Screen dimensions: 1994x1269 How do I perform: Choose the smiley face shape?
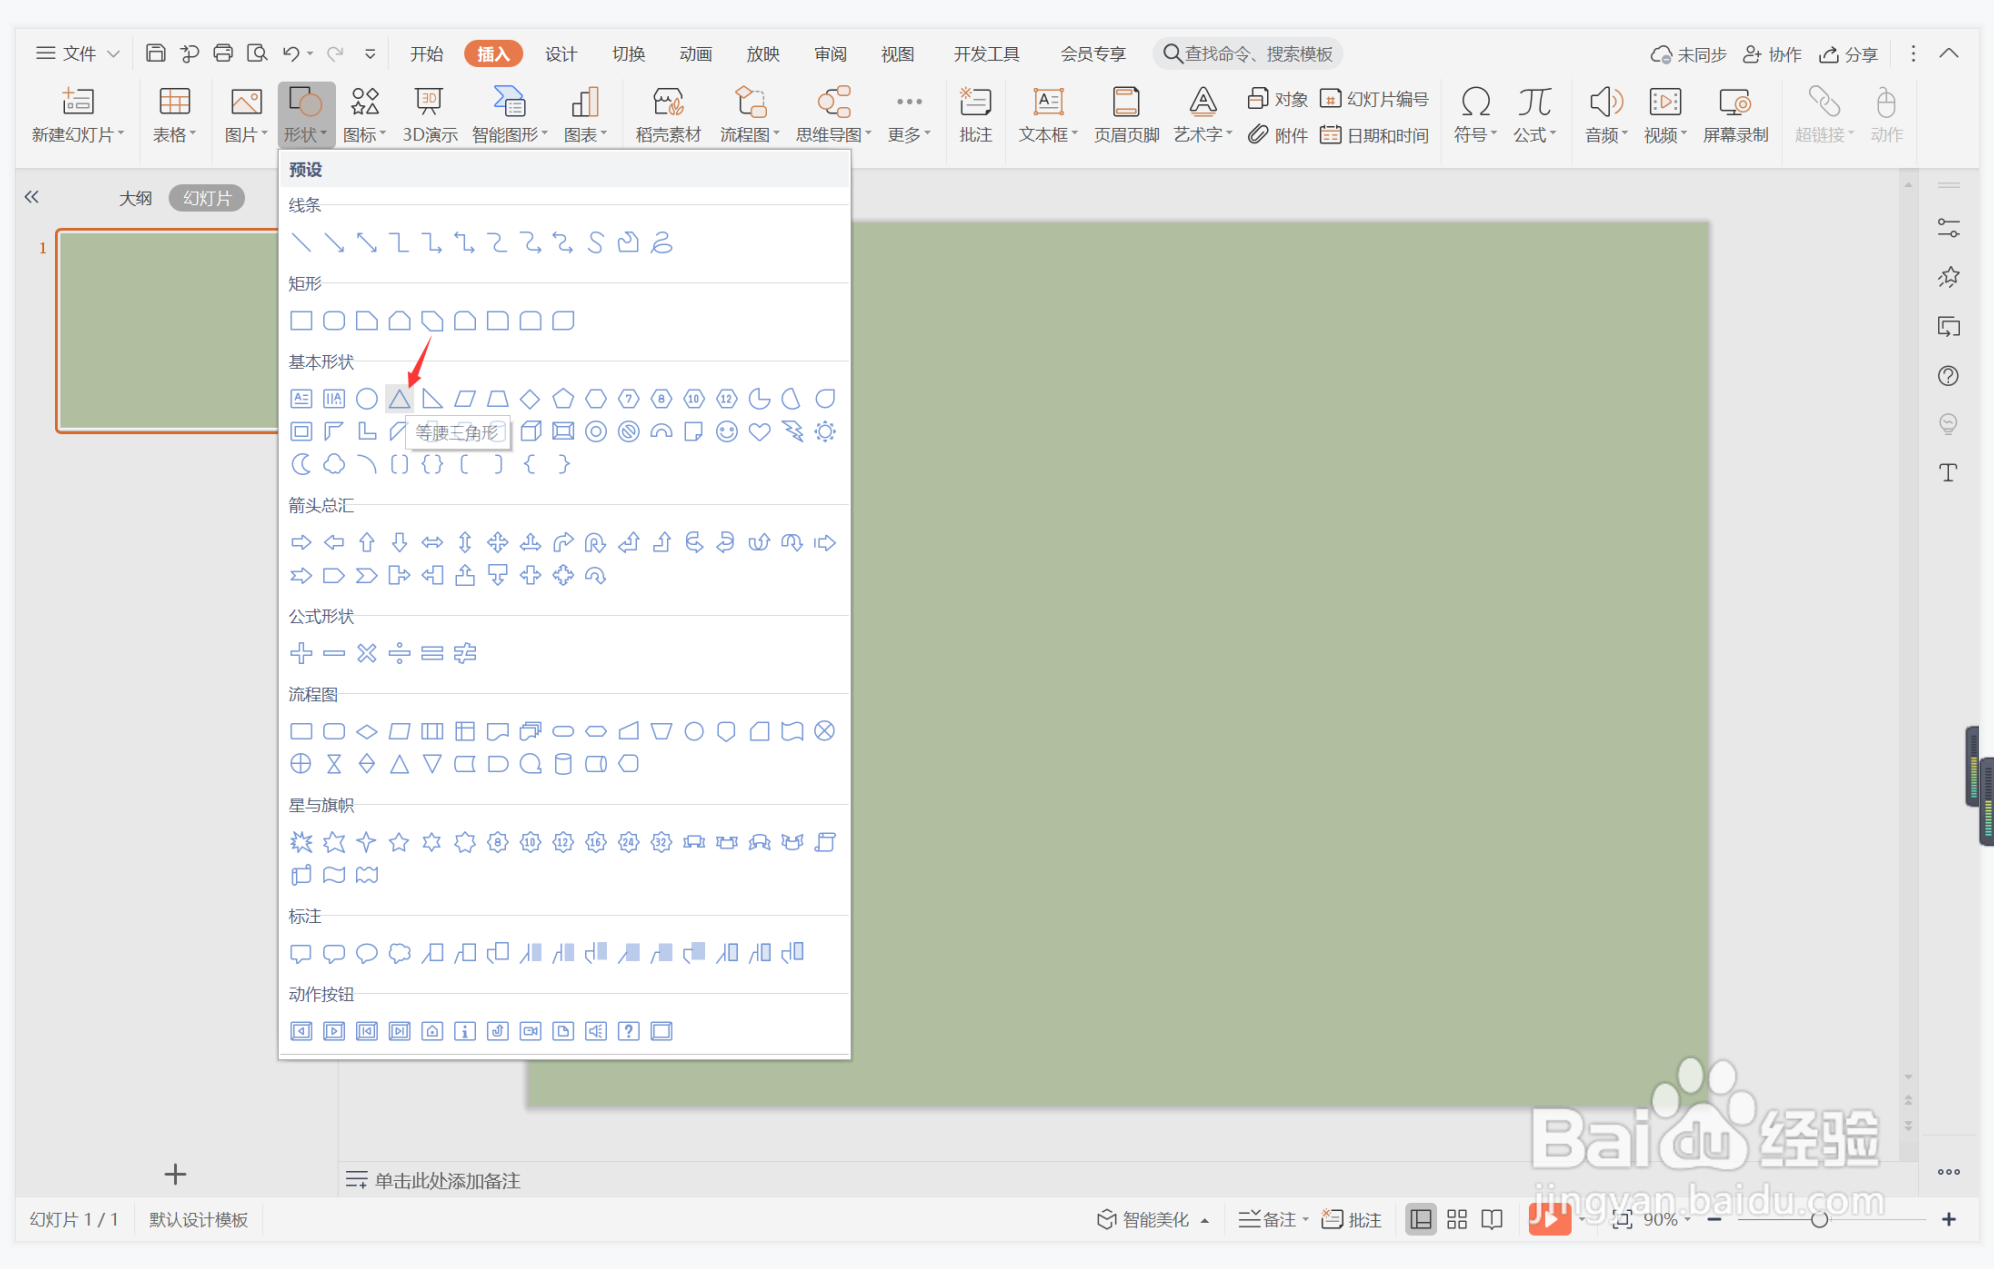[x=727, y=432]
